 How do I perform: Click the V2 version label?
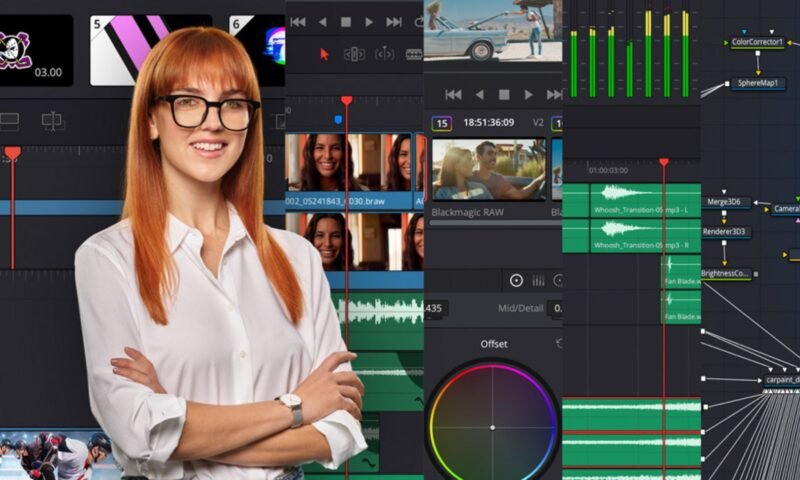pyautogui.click(x=538, y=122)
